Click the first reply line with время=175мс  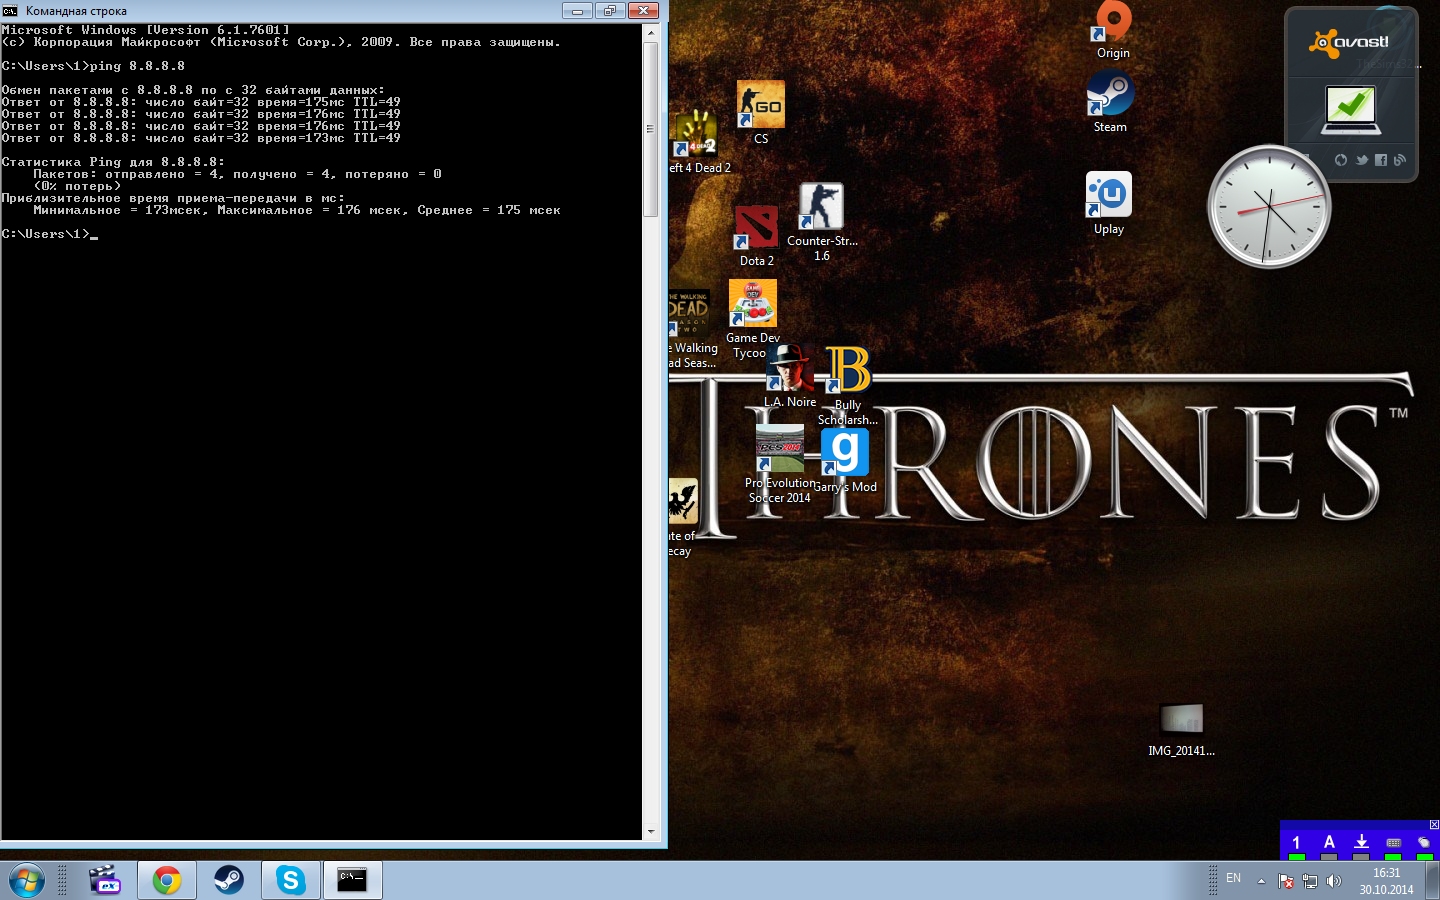click(201, 102)
